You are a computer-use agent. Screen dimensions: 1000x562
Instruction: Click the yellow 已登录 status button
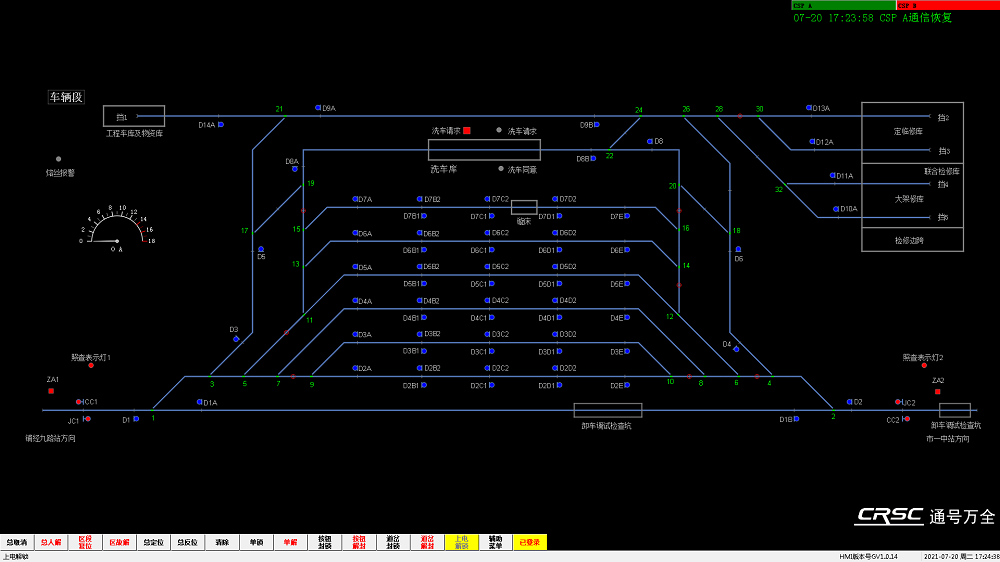tap(530, 542)
